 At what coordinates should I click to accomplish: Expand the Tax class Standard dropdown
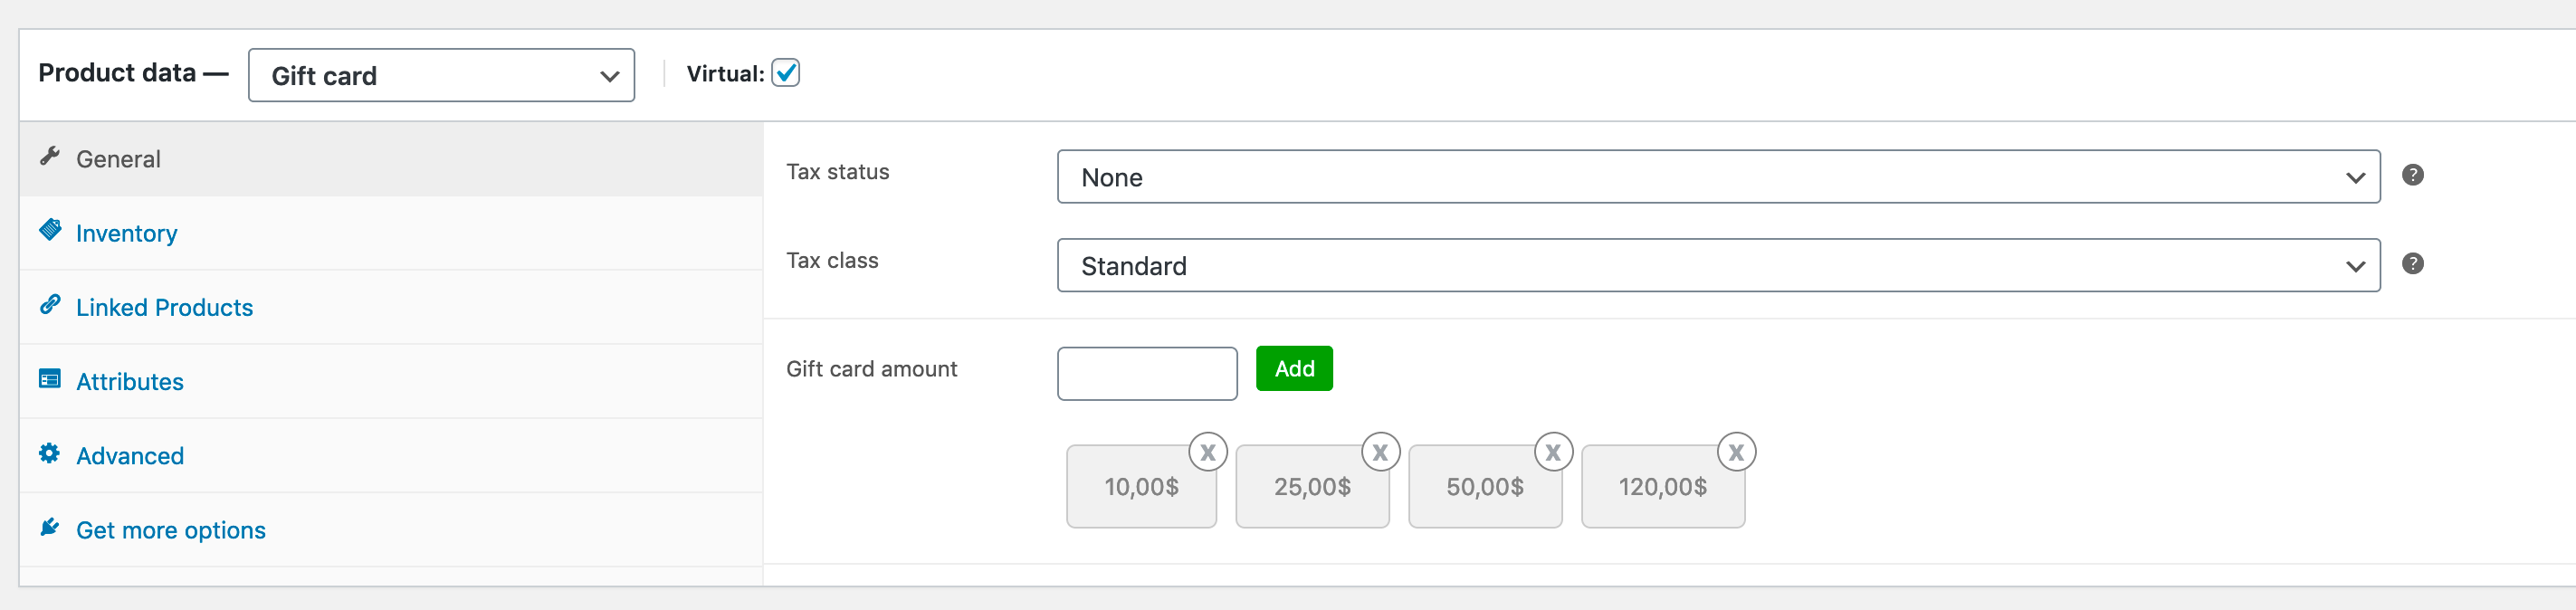tap(1718, 265)
